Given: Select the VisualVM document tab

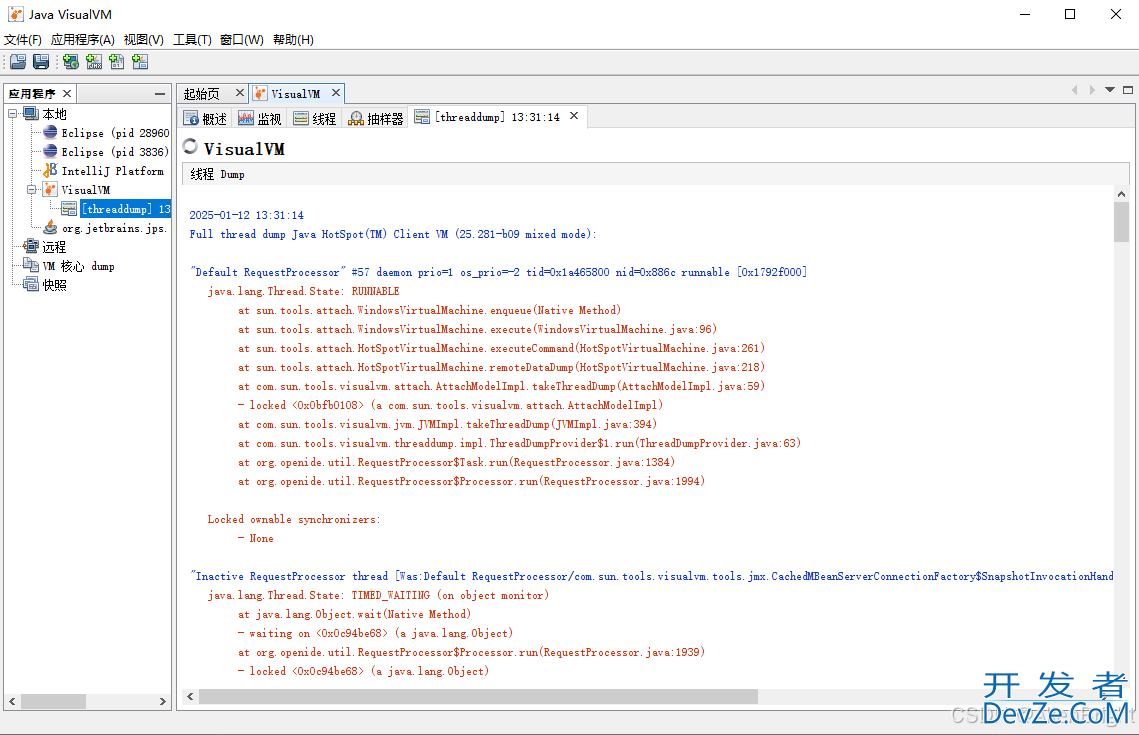Looking at the screenshot, I should [295, 94].
